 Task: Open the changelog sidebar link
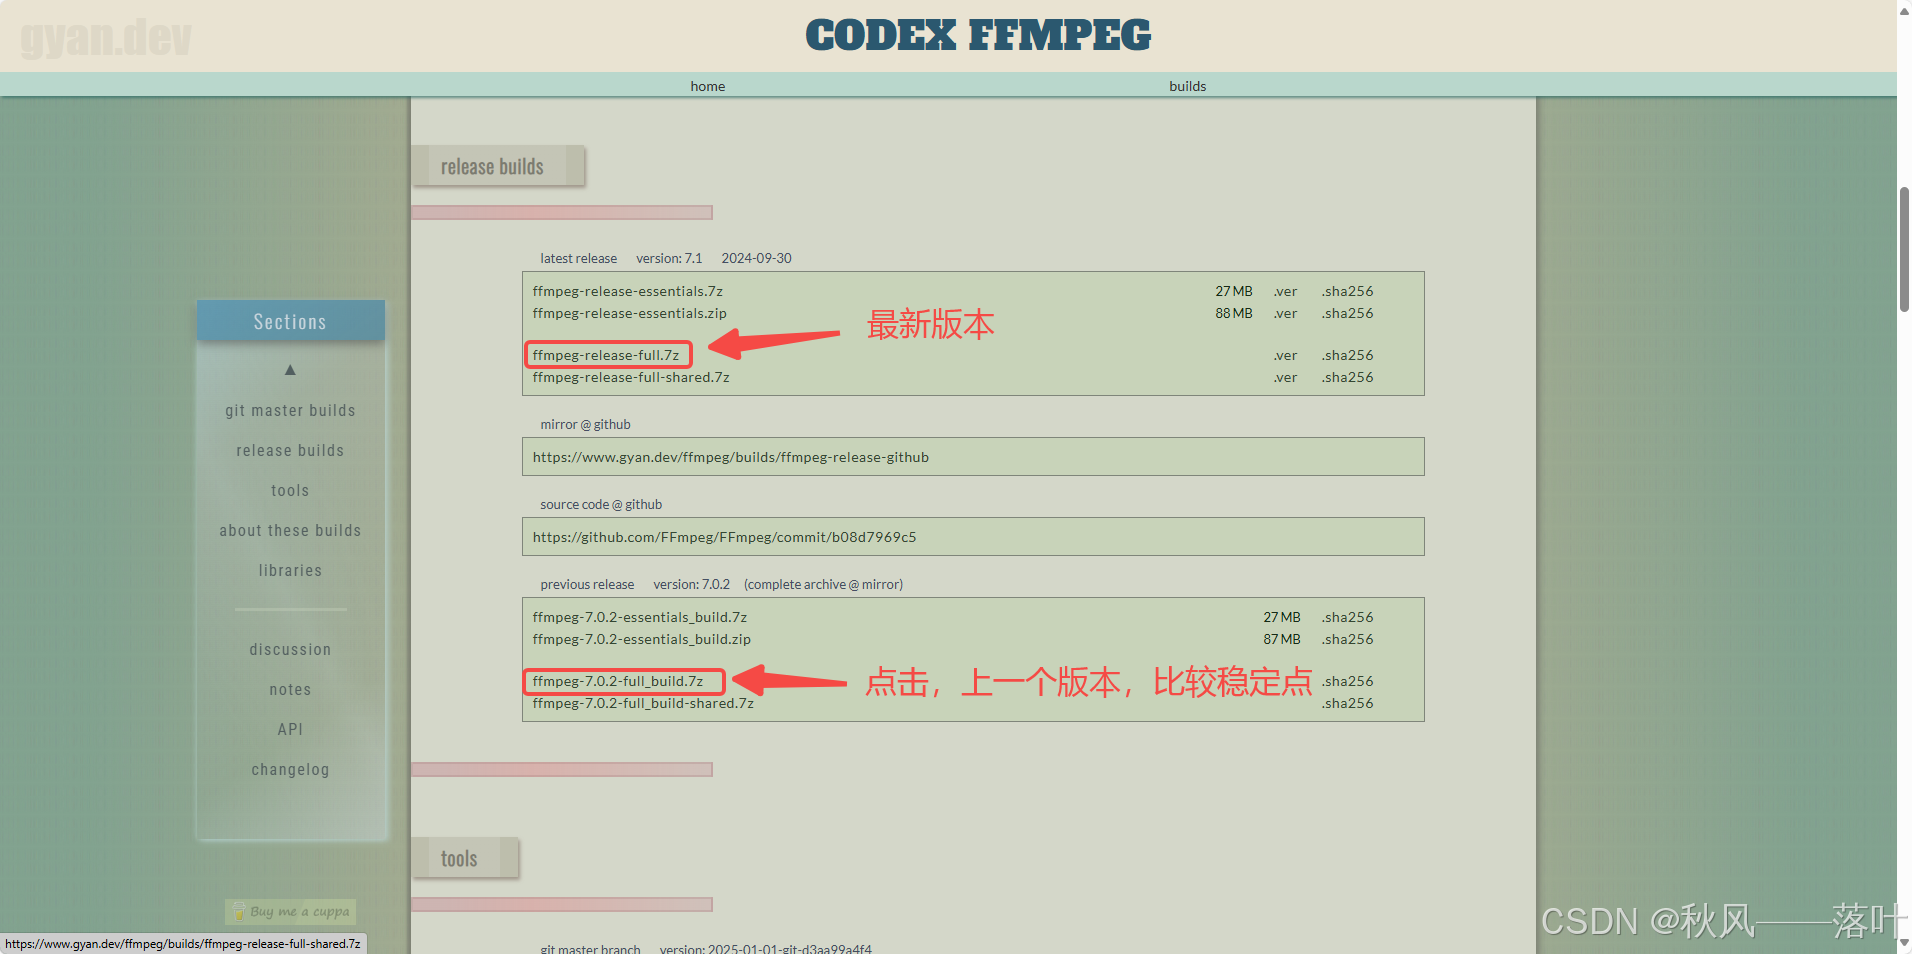[290, 769]
